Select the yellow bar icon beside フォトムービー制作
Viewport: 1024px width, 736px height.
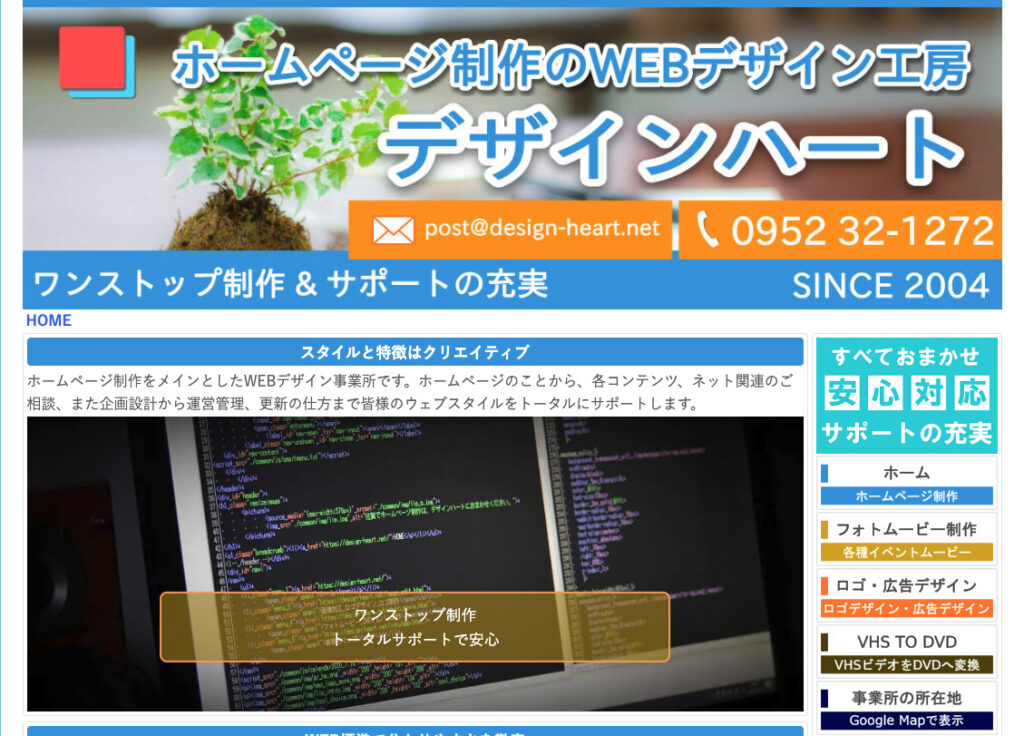click(825, 531)
